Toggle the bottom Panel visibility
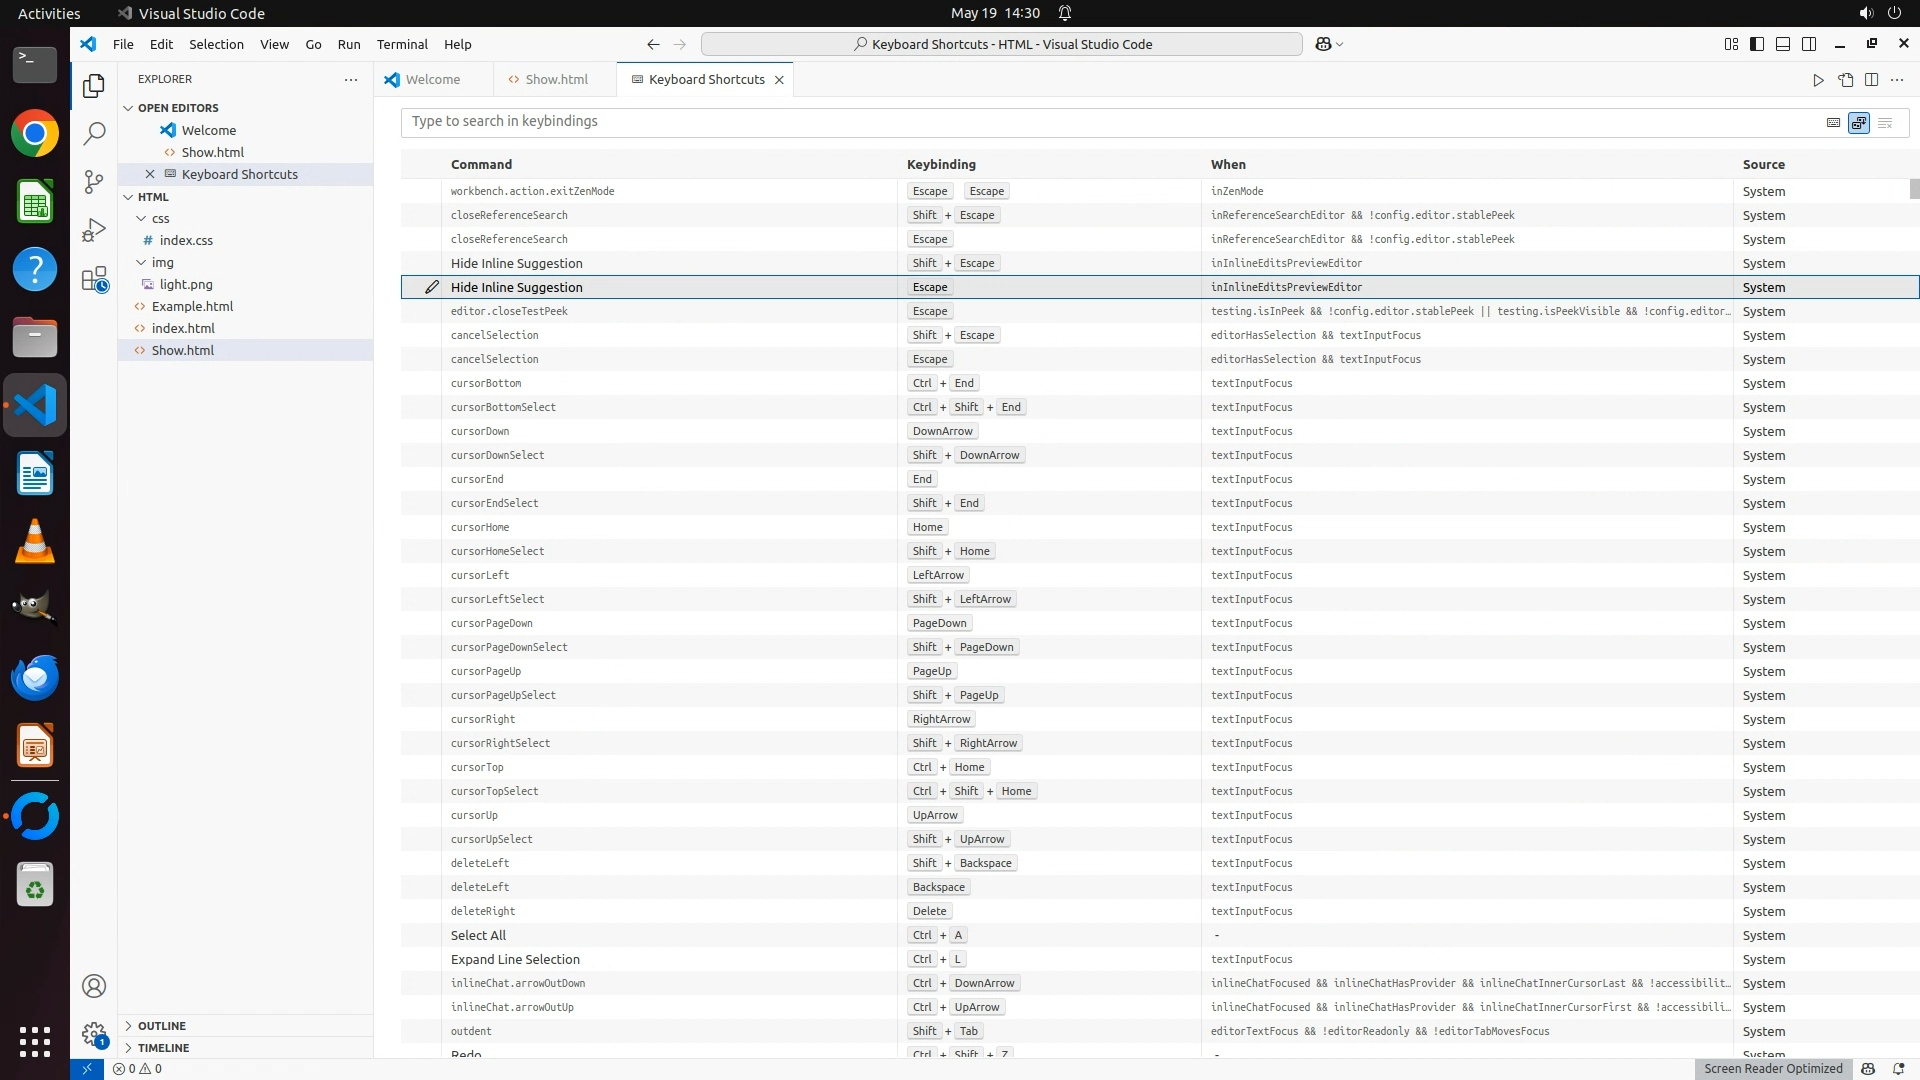1920x1080 pixels. (1783, 44)
